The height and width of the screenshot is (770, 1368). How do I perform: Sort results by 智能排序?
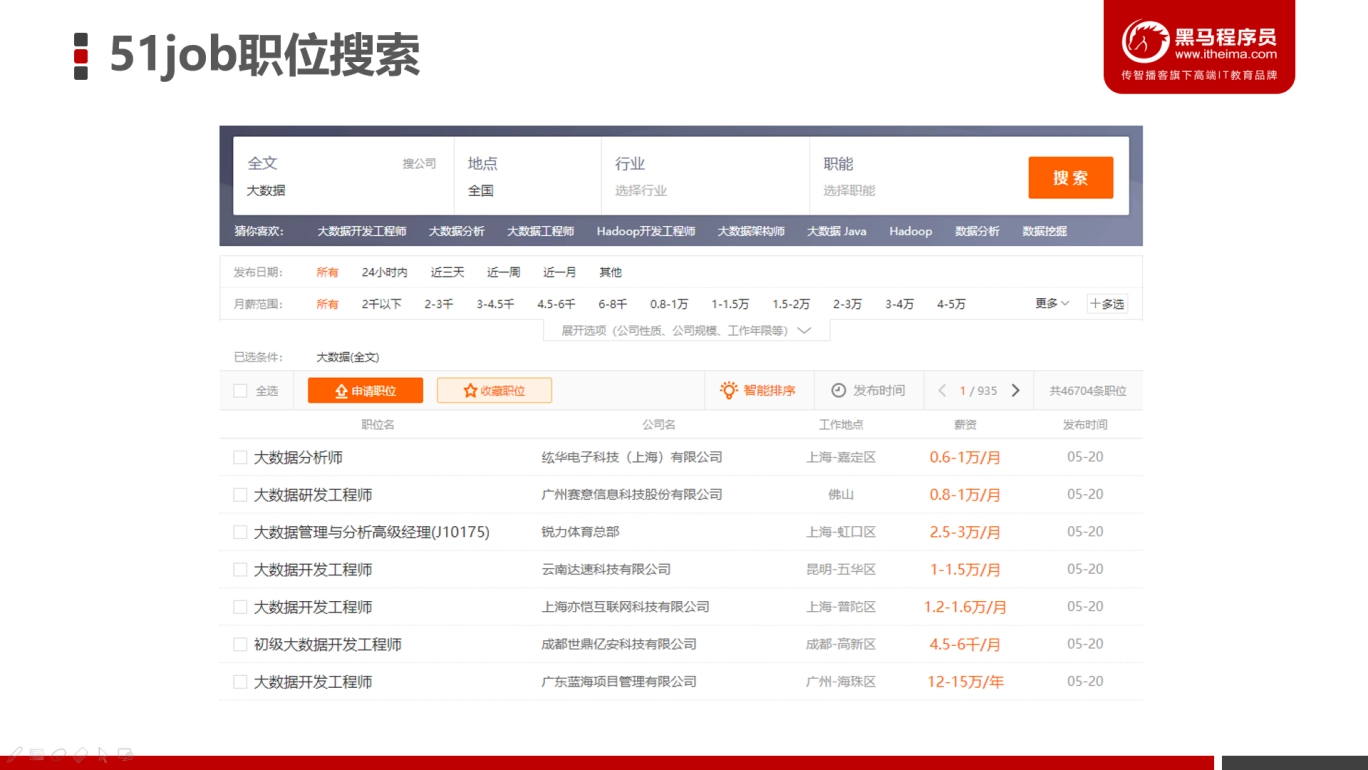click(x=758, y=391)
